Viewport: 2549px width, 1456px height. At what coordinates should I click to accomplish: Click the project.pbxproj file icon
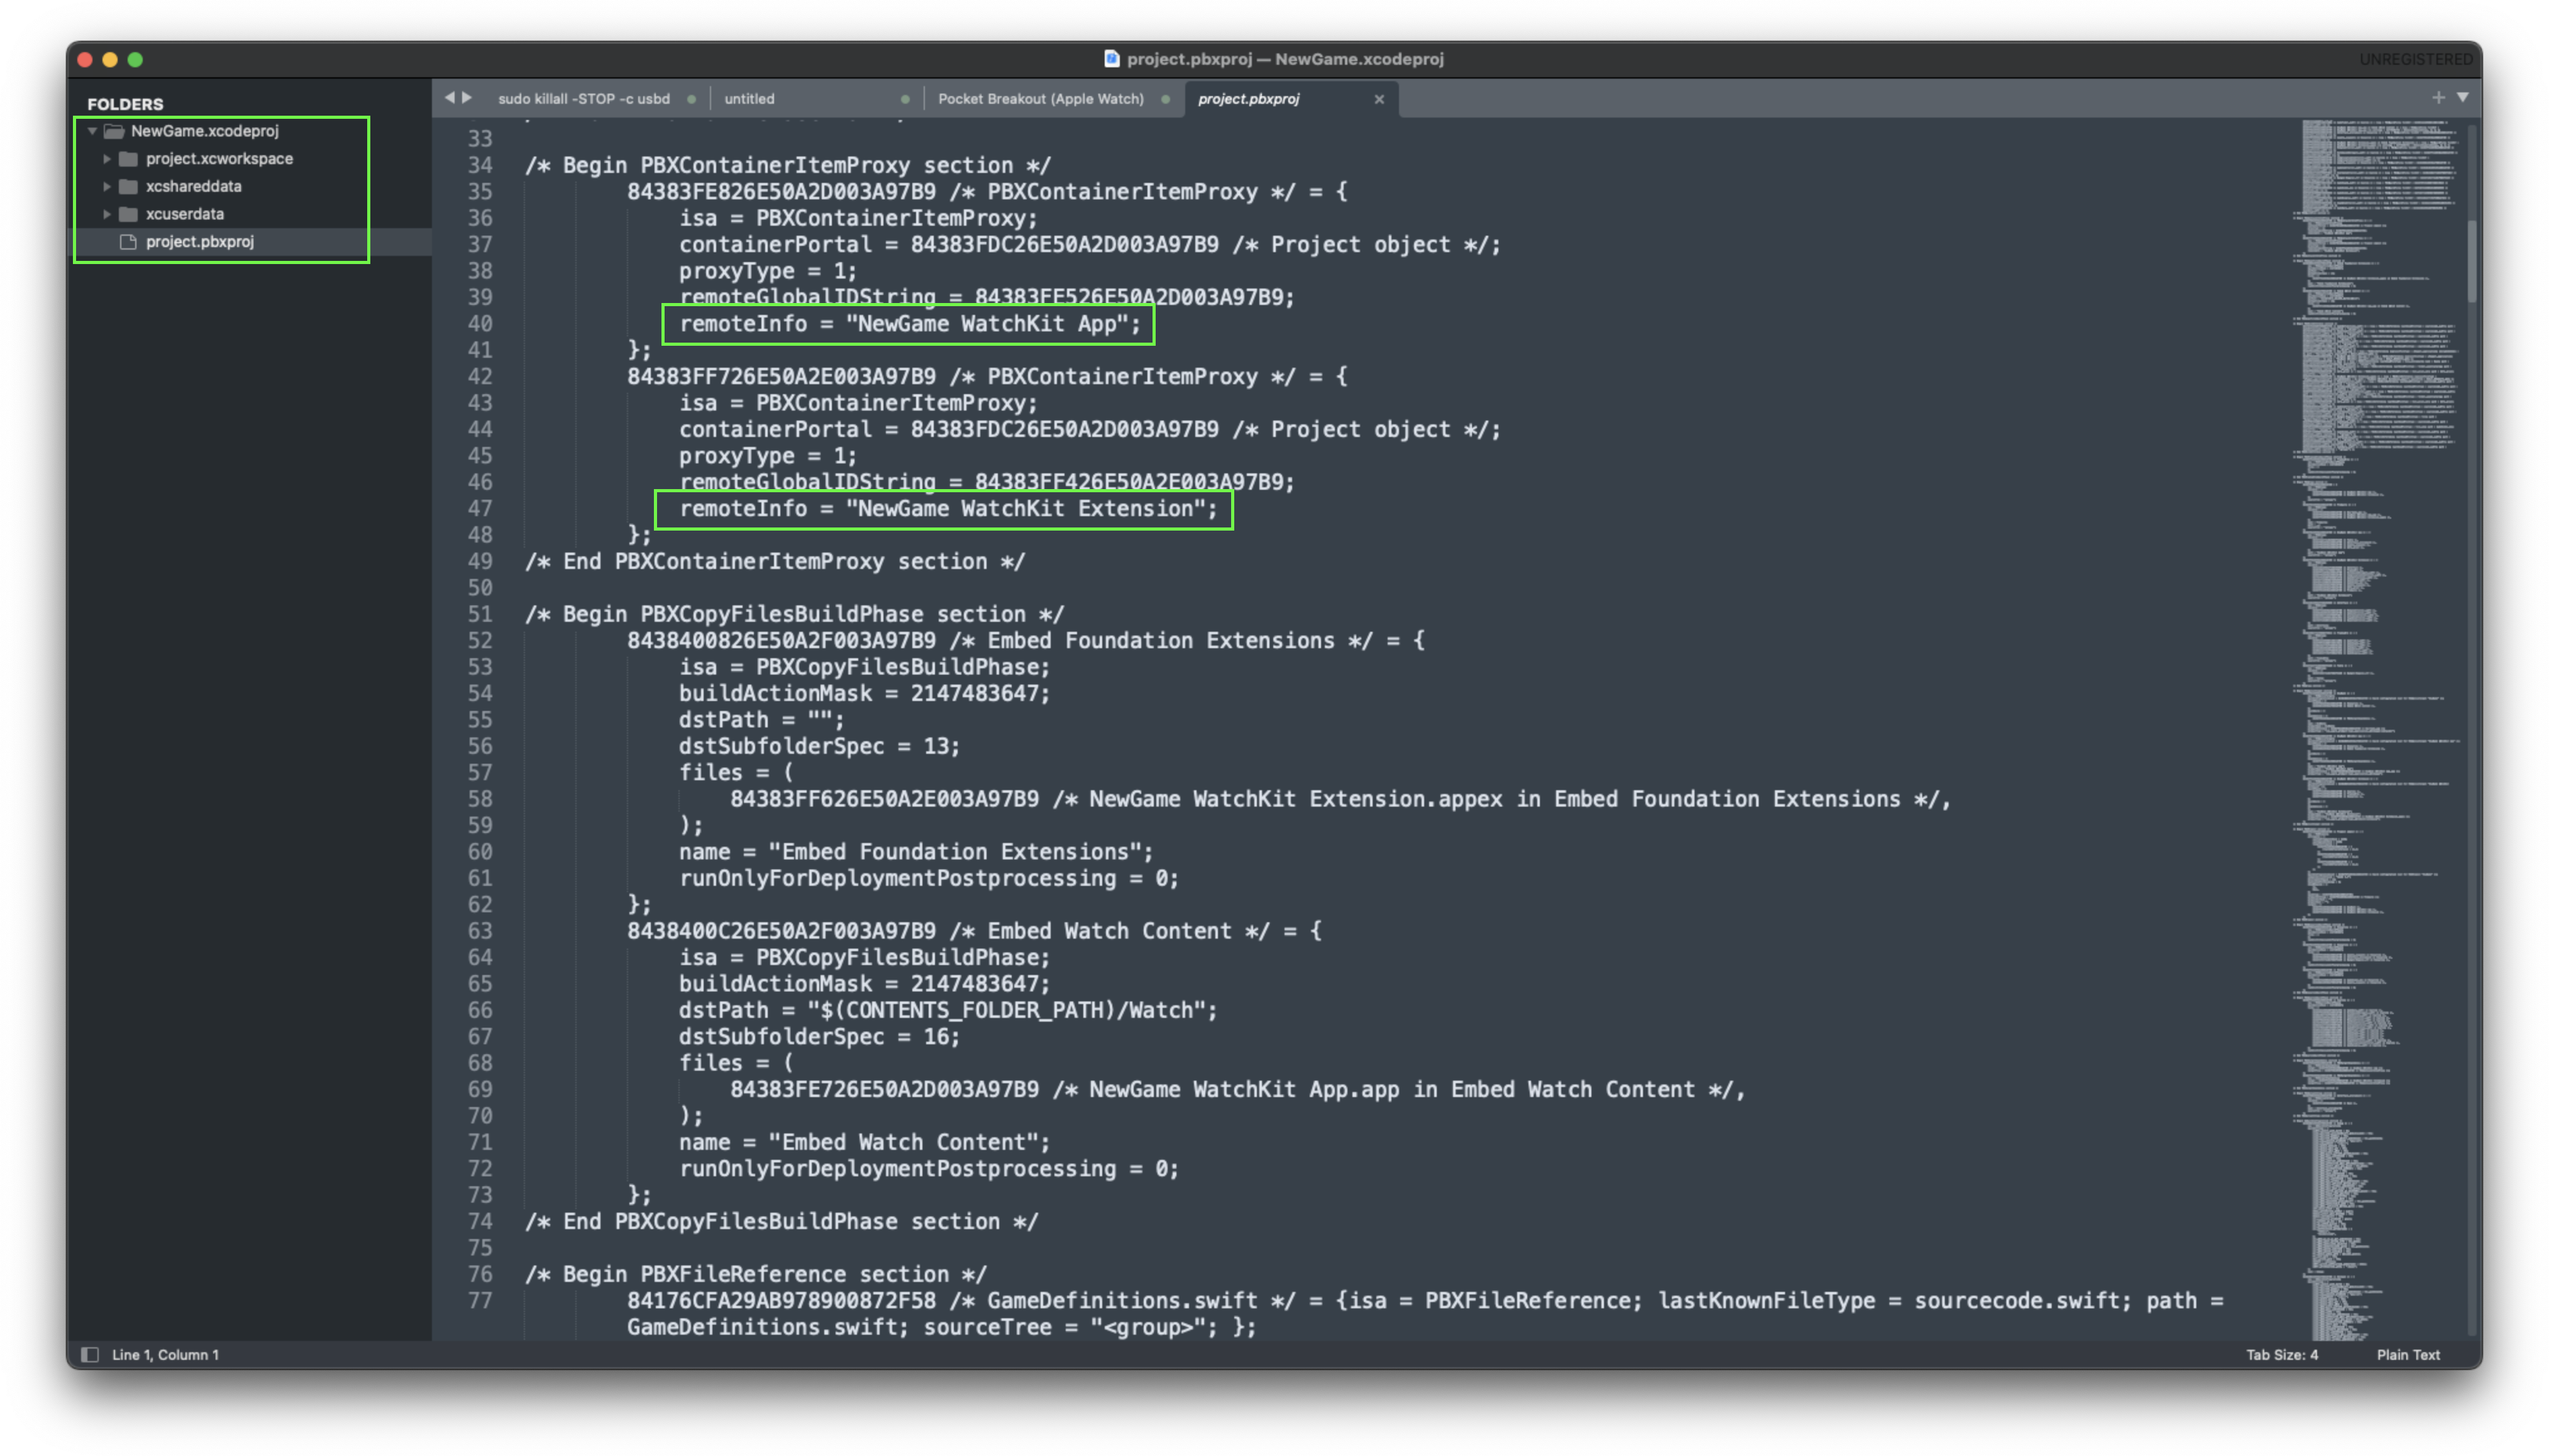pyautogui.click(x=128, y=242)
